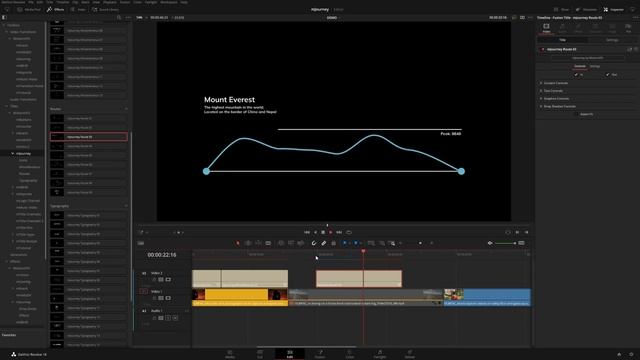Enable the Out animation checkbox
Image resolution: width=640 pixels, height=360 pixels.
[x=607, y=75]
